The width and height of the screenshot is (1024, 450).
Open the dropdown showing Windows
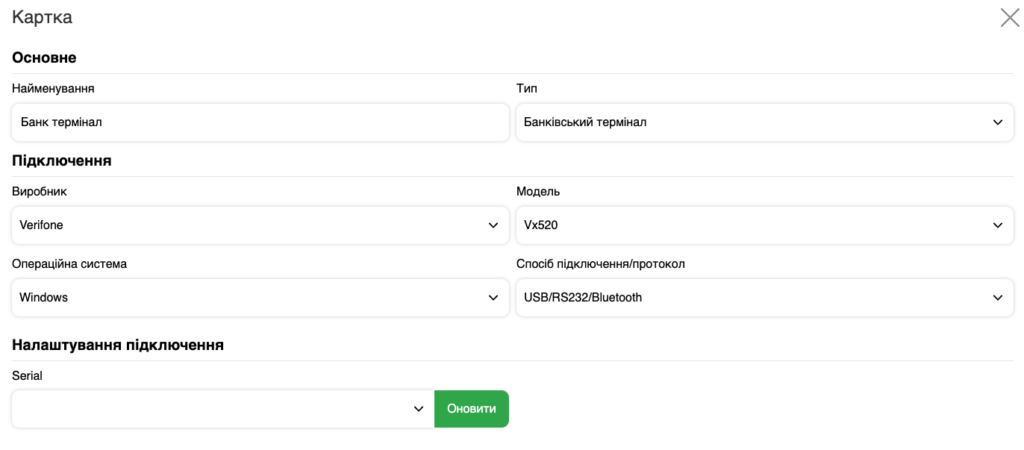pos(250,298)
